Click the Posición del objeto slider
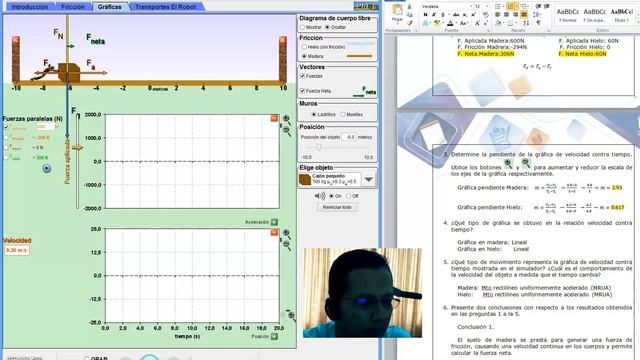The image size is (640, 360). (x=319, y=147)
